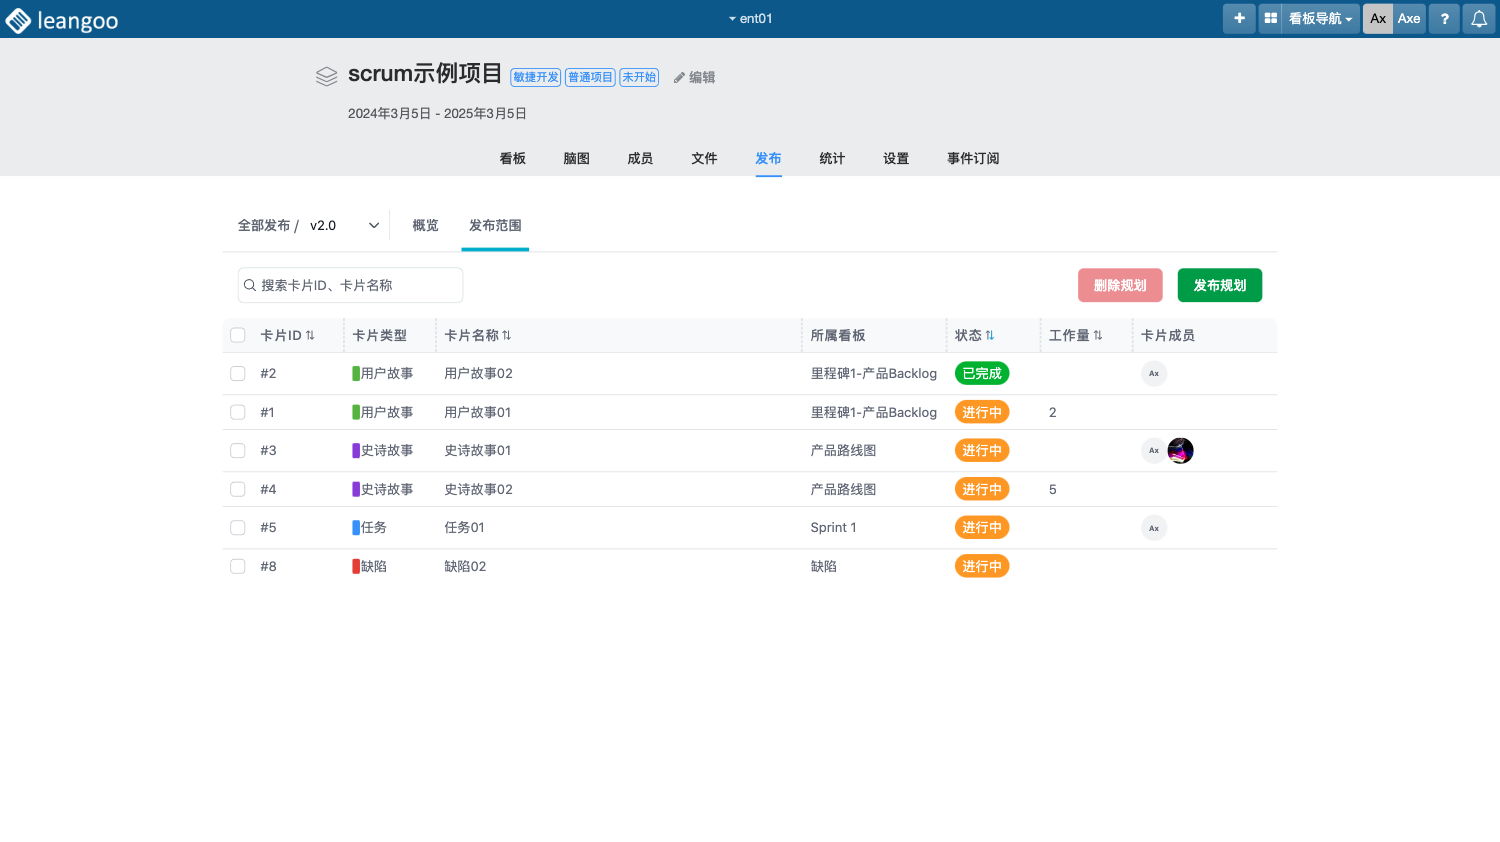This screenshot has height=842, width=1500.
Task: Open the notifications bell icon
Action: click(x=1479, y=18)
